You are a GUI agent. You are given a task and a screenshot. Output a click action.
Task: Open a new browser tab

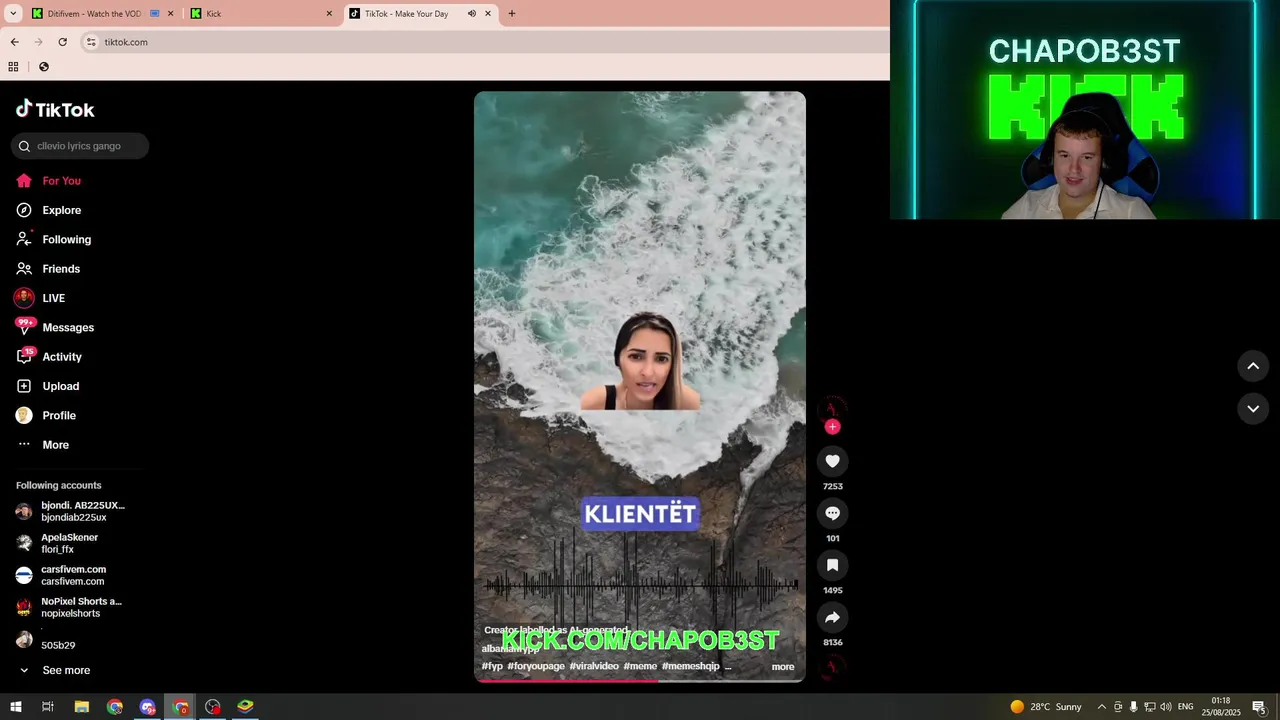[x=512, y=14]
